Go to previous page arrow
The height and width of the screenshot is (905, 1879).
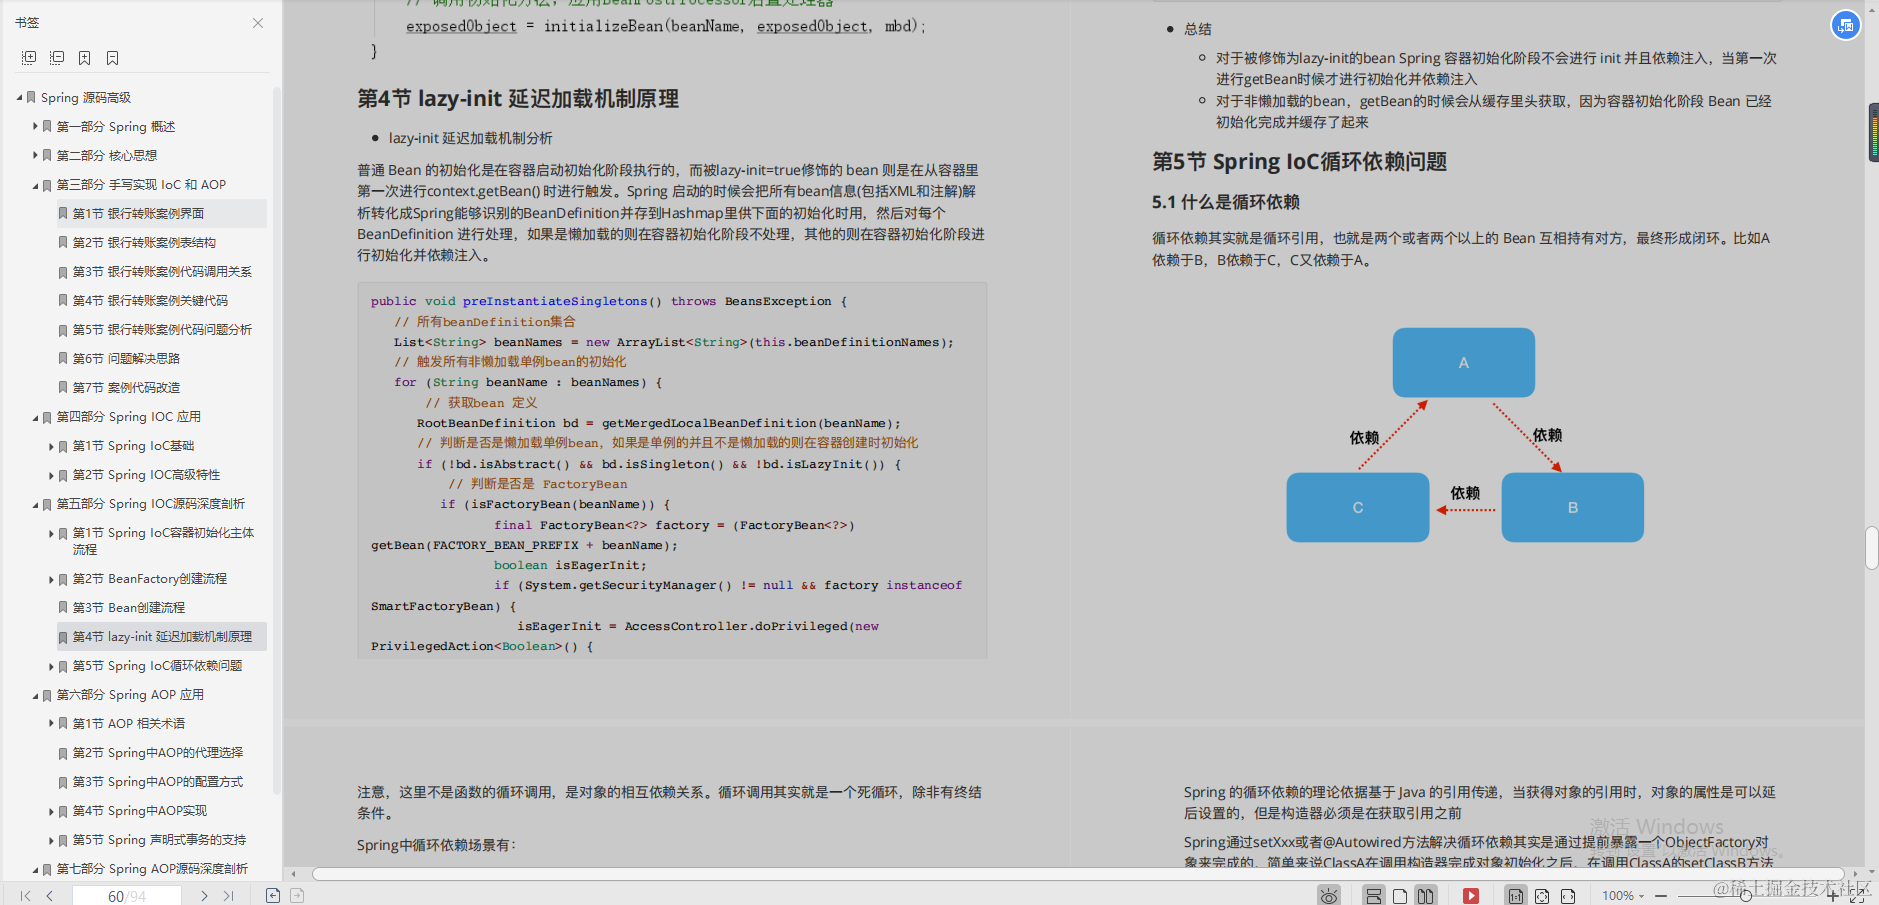[50, 896]
